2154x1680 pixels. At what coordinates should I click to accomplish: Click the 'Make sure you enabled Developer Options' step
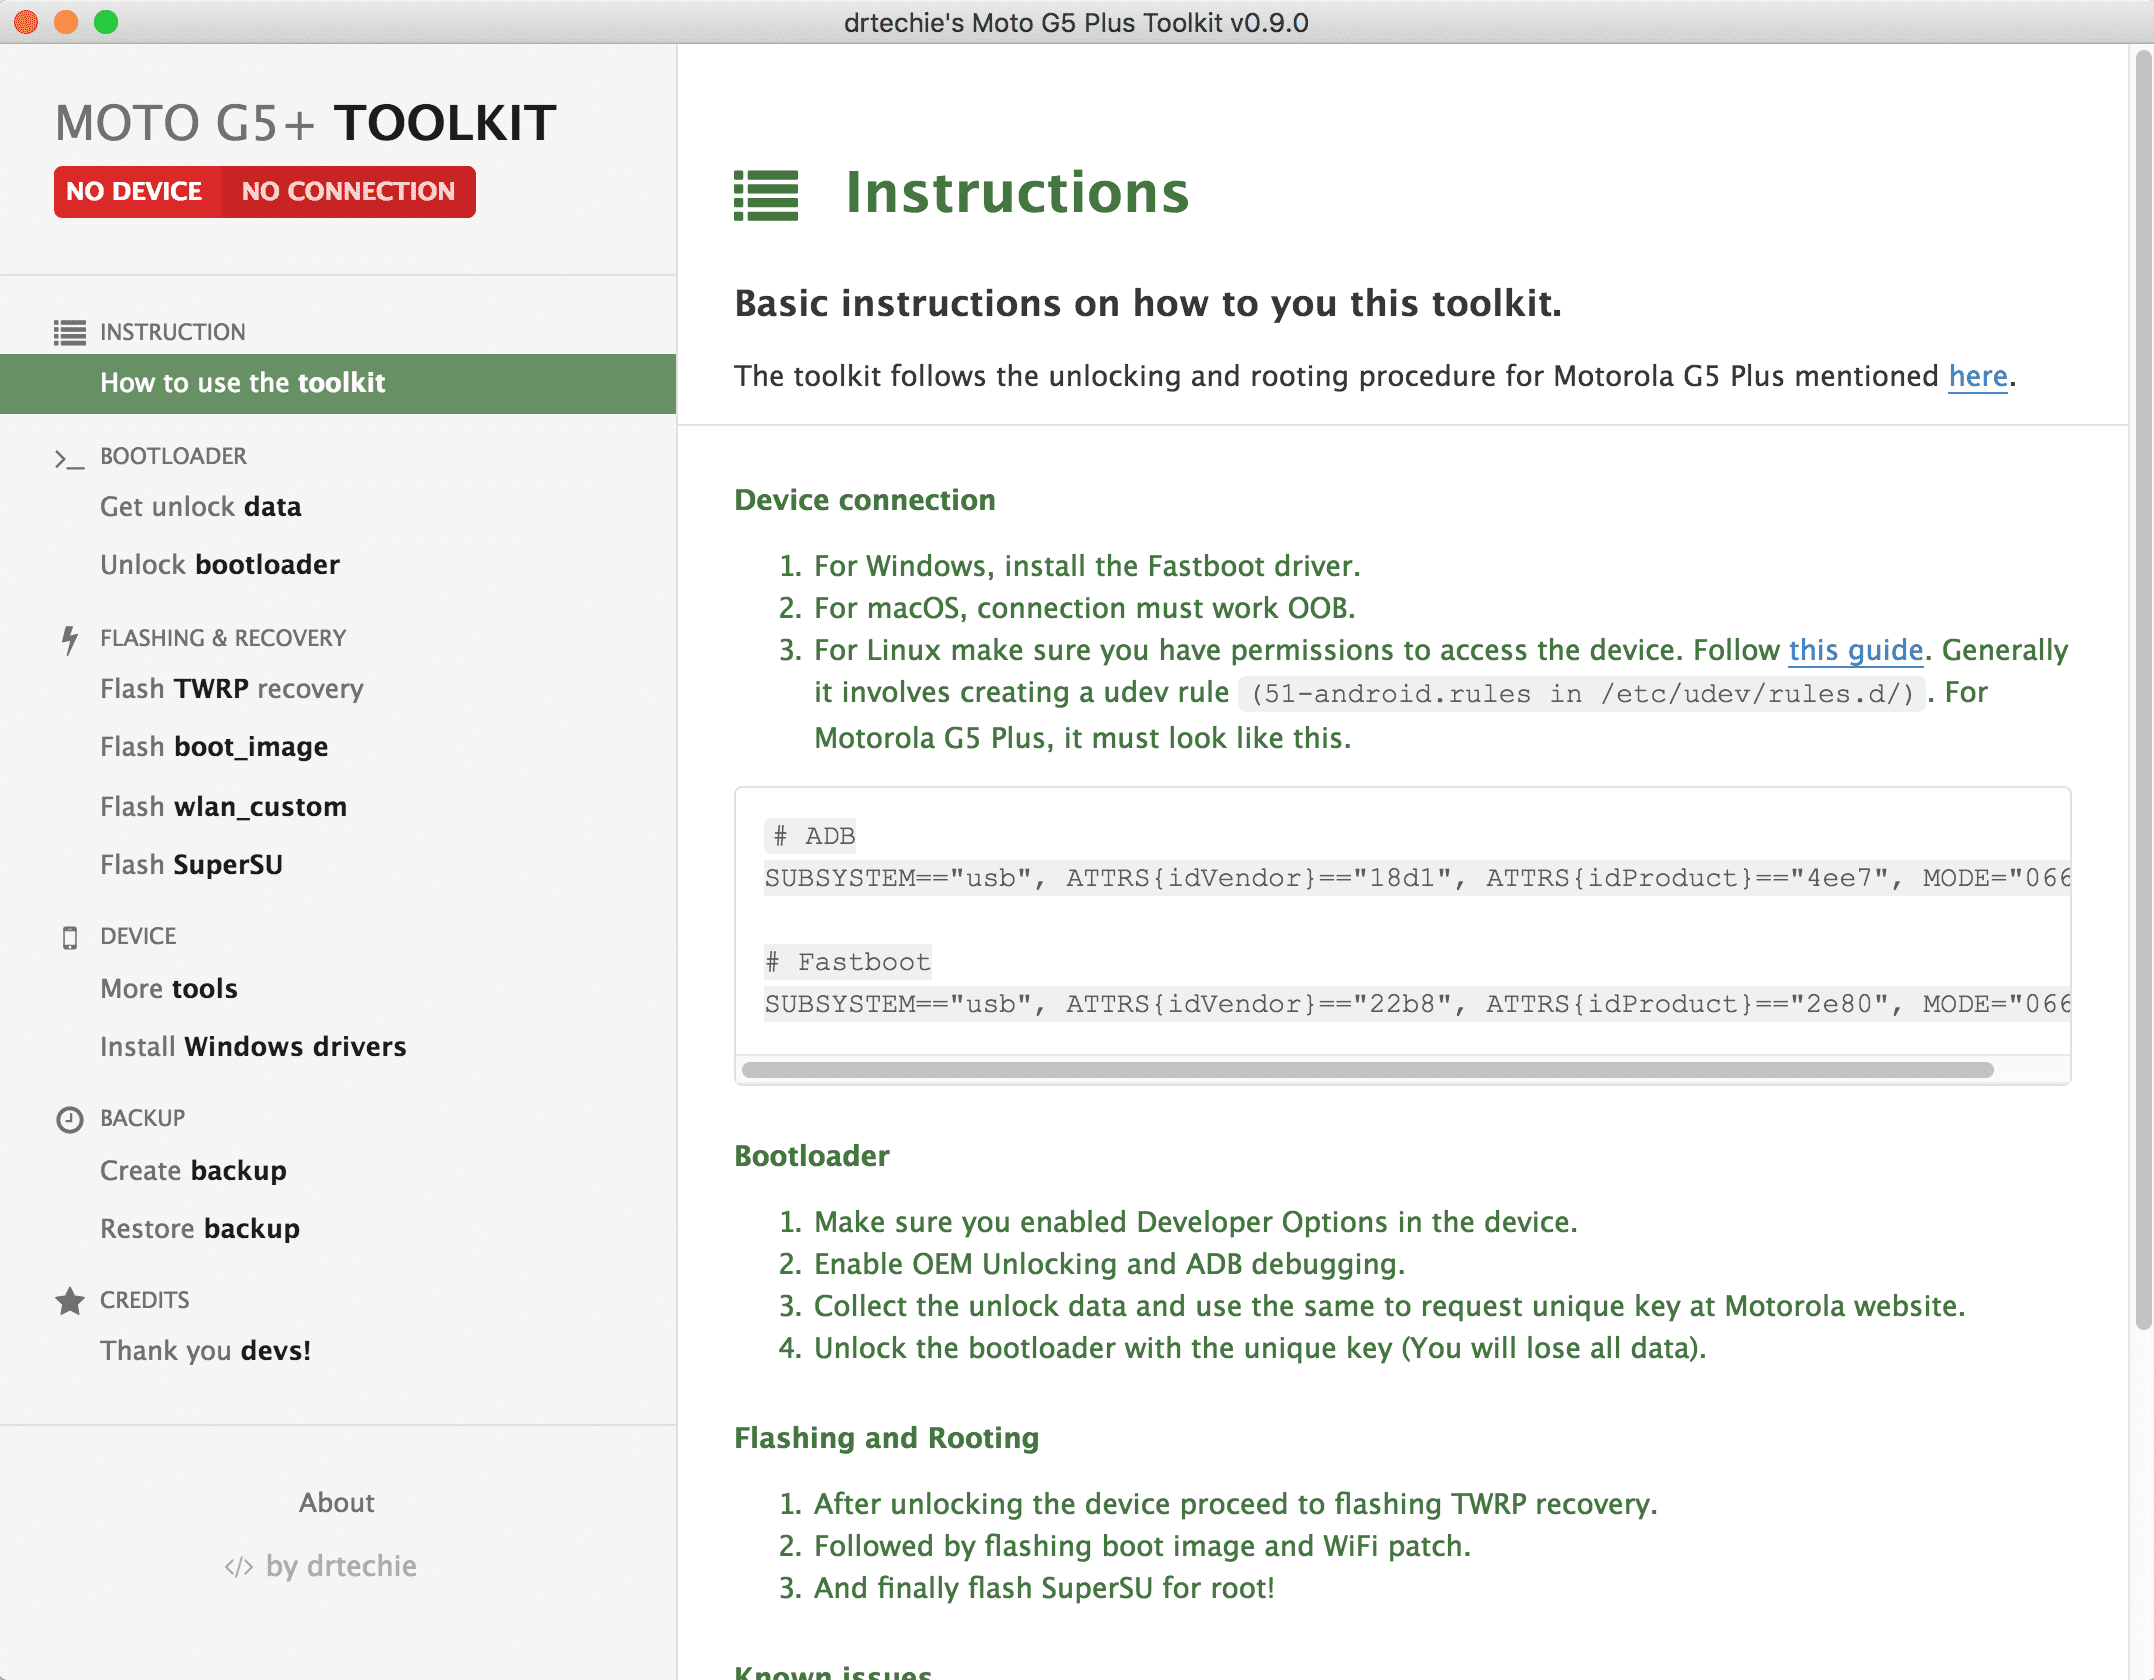coord(1196,1222)
